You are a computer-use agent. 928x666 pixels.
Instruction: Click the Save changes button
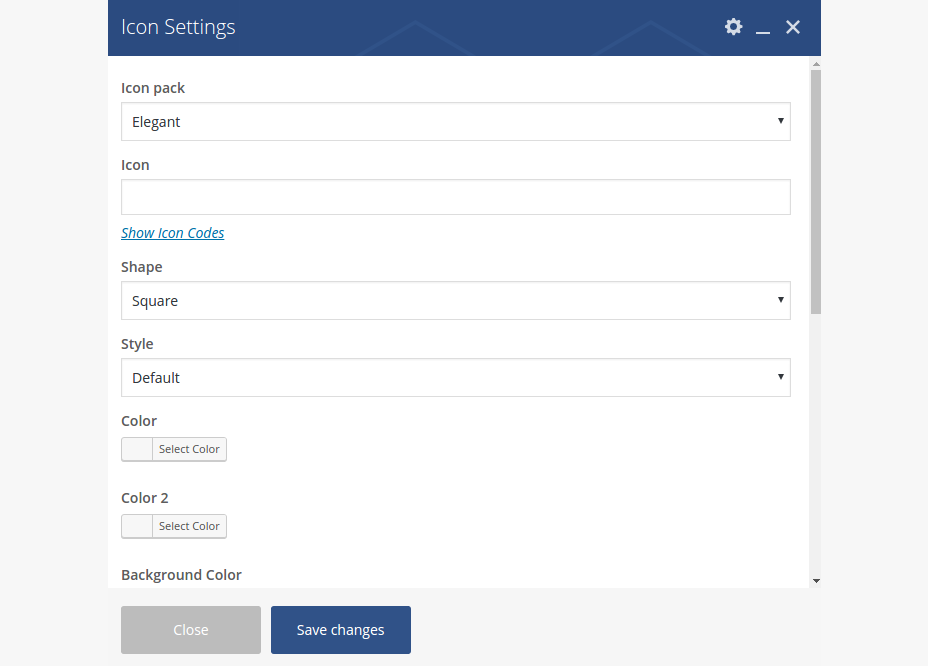pyautogui.click(x=340, y=630)
